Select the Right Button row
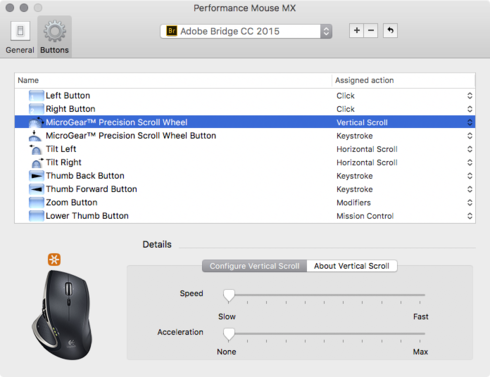 (245, 109)
